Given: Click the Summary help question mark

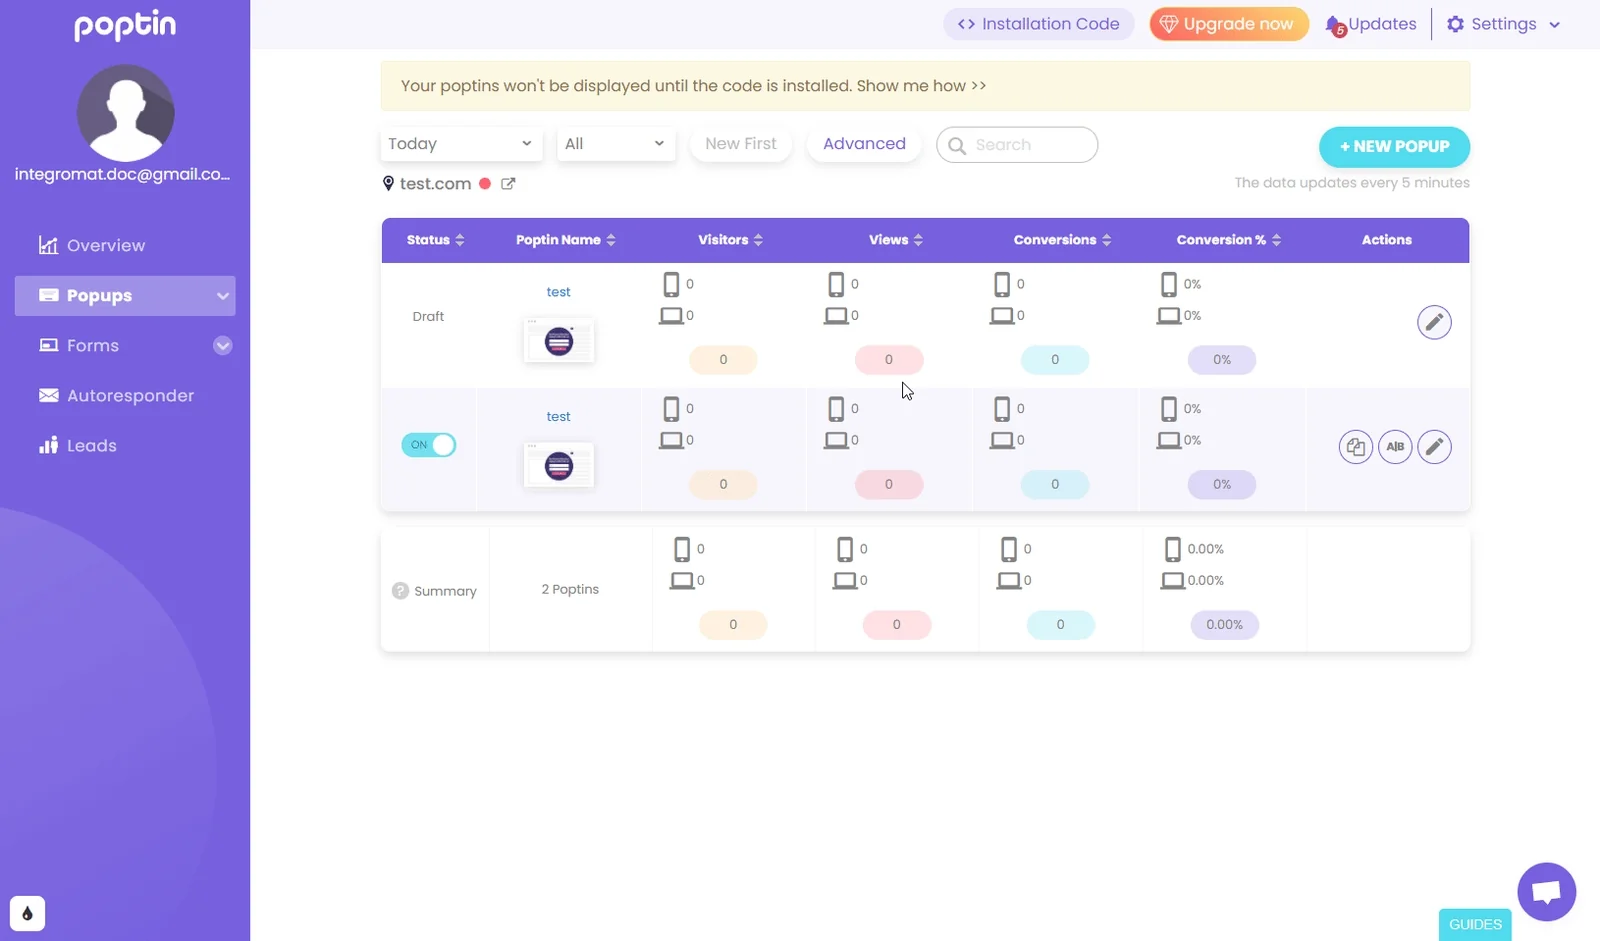Looking at the screenshot, I should click(400, 591).
